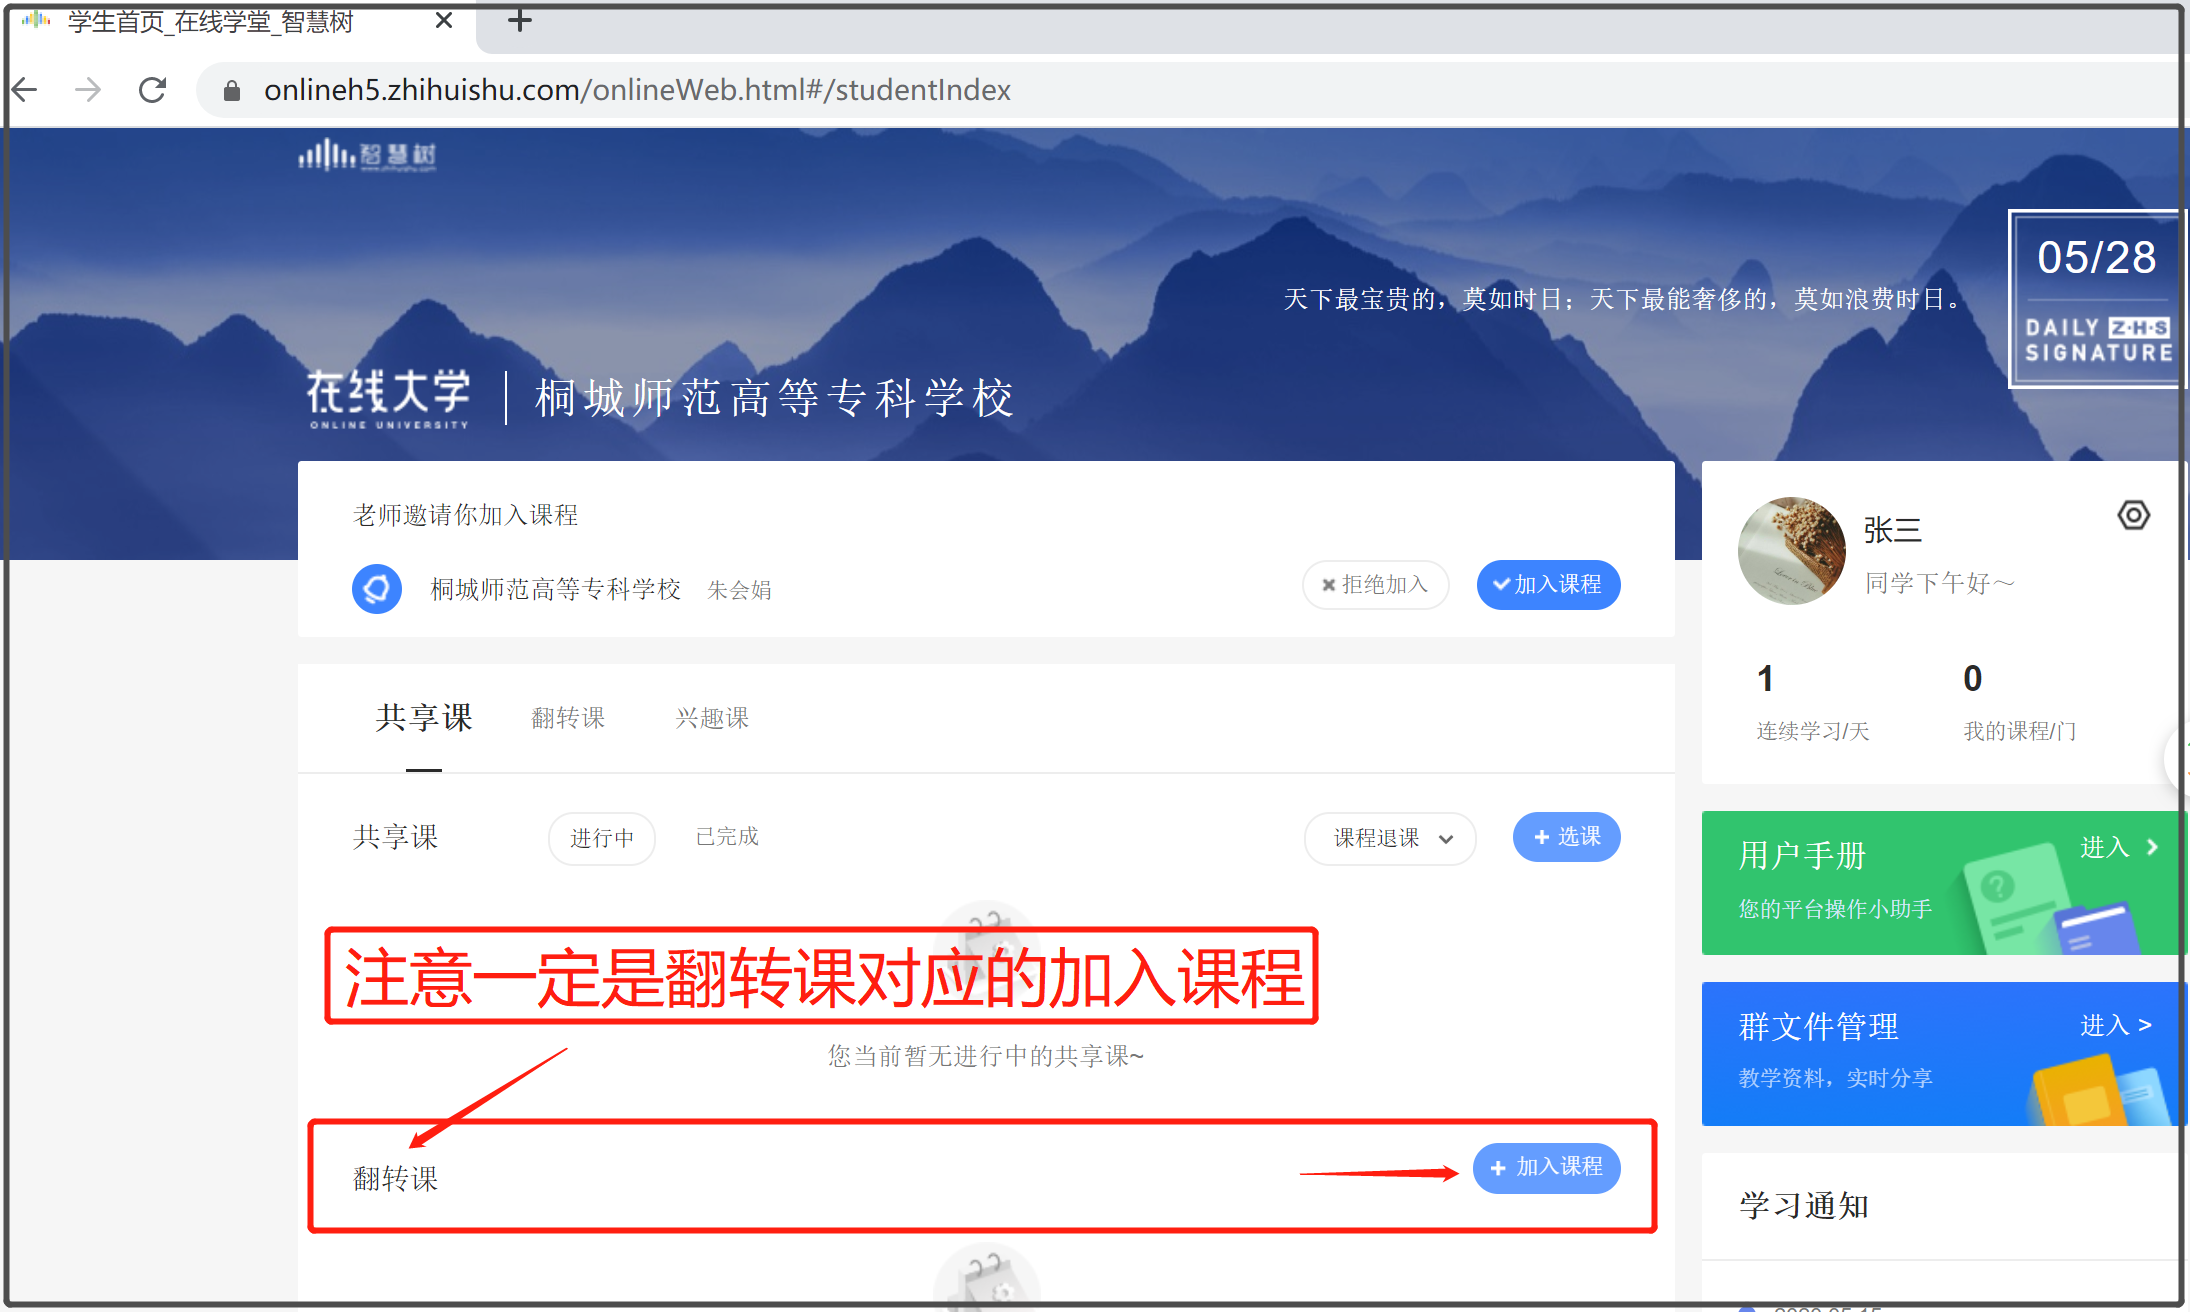
Task: Click the blue 选课 button
Action: tap(1566, 837)
